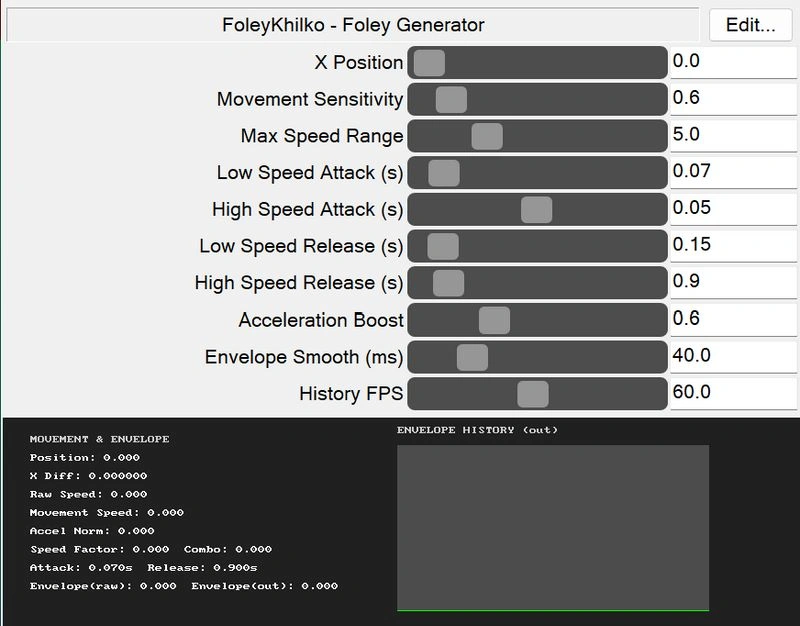Click the 'Raw Speed: 0.000' readout
Viewport: 800px width, 626px height.
click(x=88, y=494)
